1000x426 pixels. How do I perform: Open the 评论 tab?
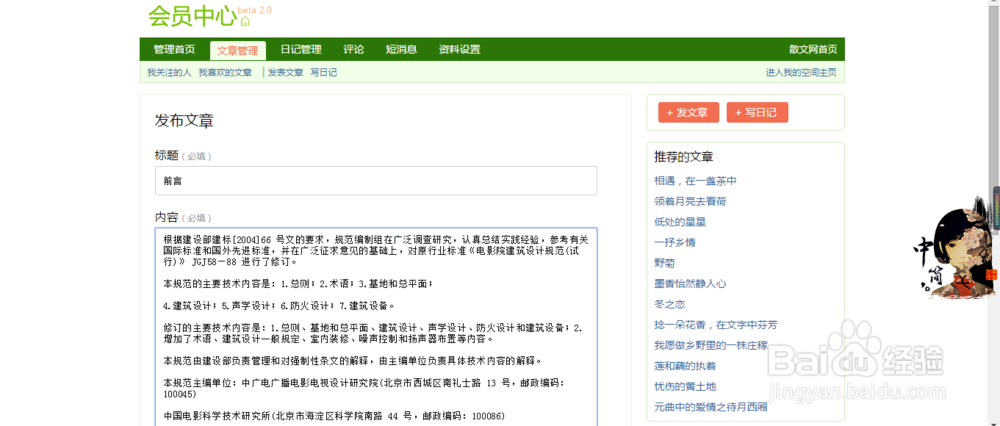353,50
